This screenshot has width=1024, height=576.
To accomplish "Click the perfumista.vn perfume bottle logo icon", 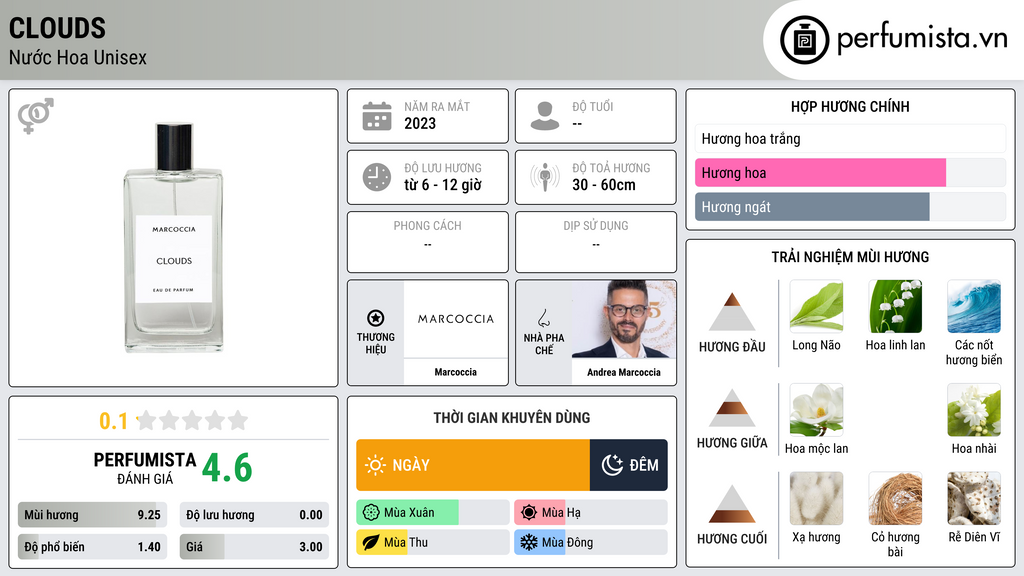I will [804, 40].
